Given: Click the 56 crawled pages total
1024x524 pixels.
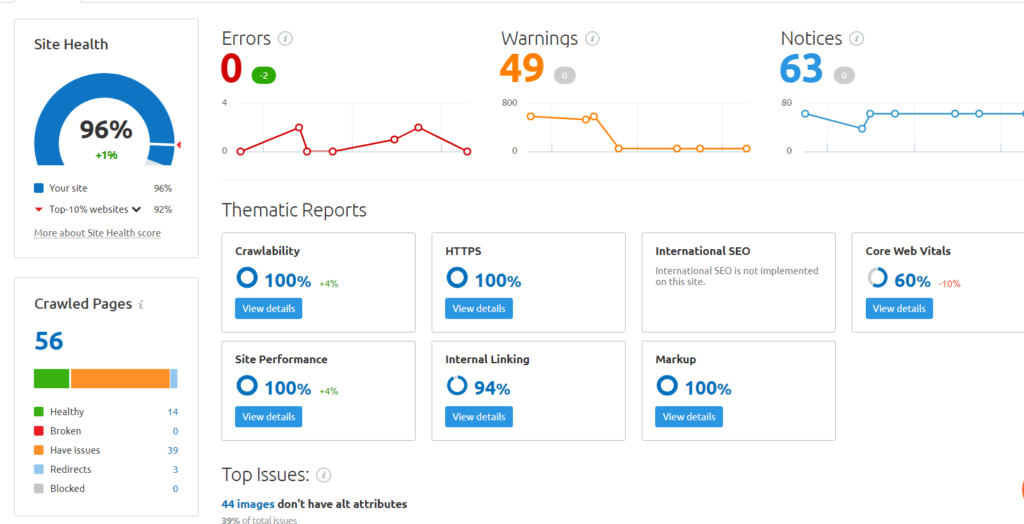Looking at the screenshot, I should tap(49, 341).
